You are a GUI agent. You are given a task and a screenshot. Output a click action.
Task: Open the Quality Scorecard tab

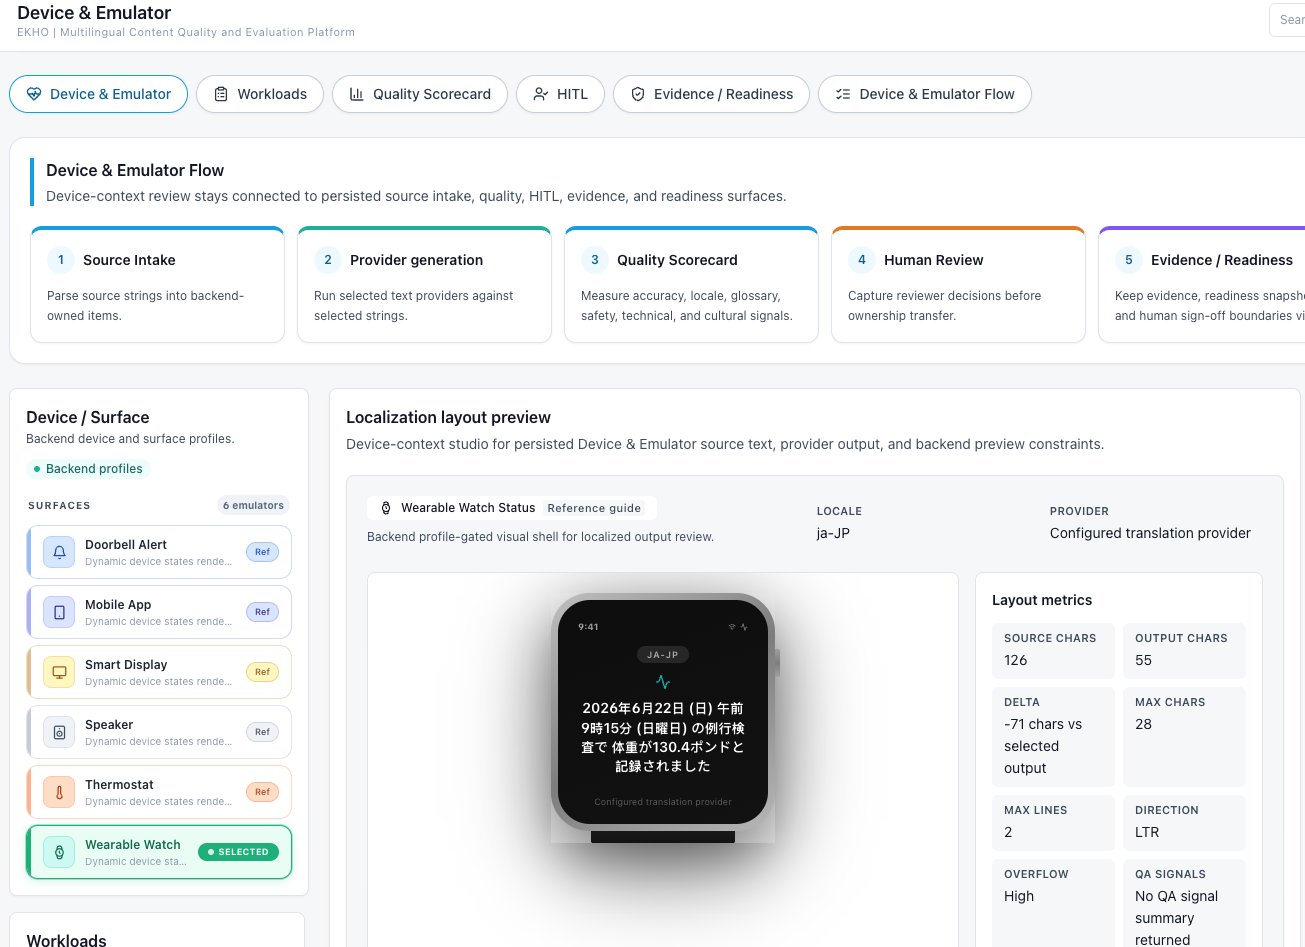coord(420,94)
